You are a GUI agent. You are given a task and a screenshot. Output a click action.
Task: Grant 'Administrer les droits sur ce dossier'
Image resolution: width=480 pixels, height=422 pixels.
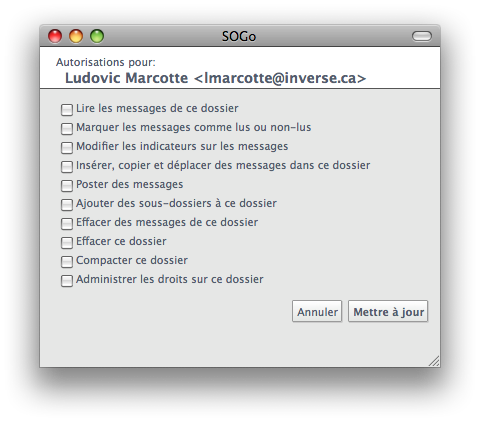coord(67,280)
